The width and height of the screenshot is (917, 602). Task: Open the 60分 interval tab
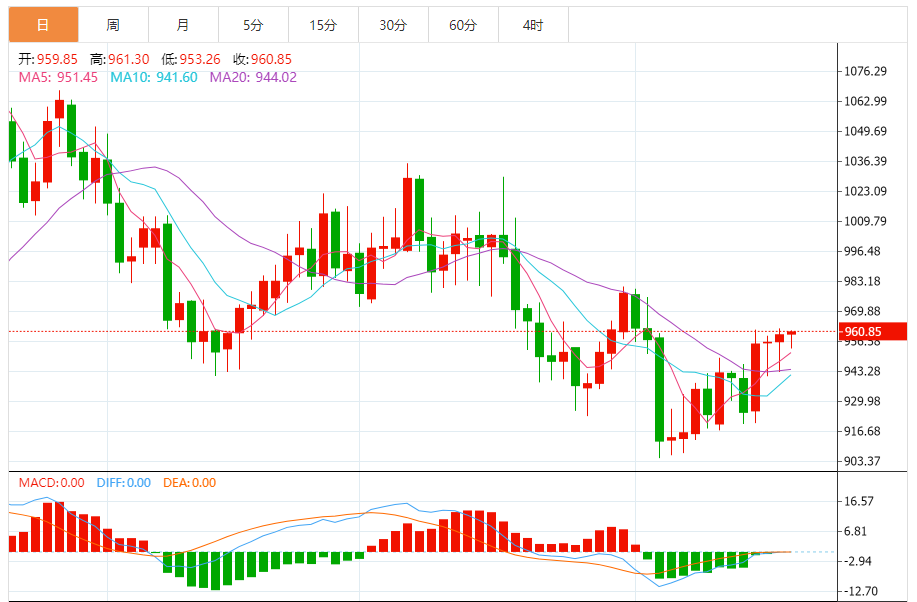464,25
